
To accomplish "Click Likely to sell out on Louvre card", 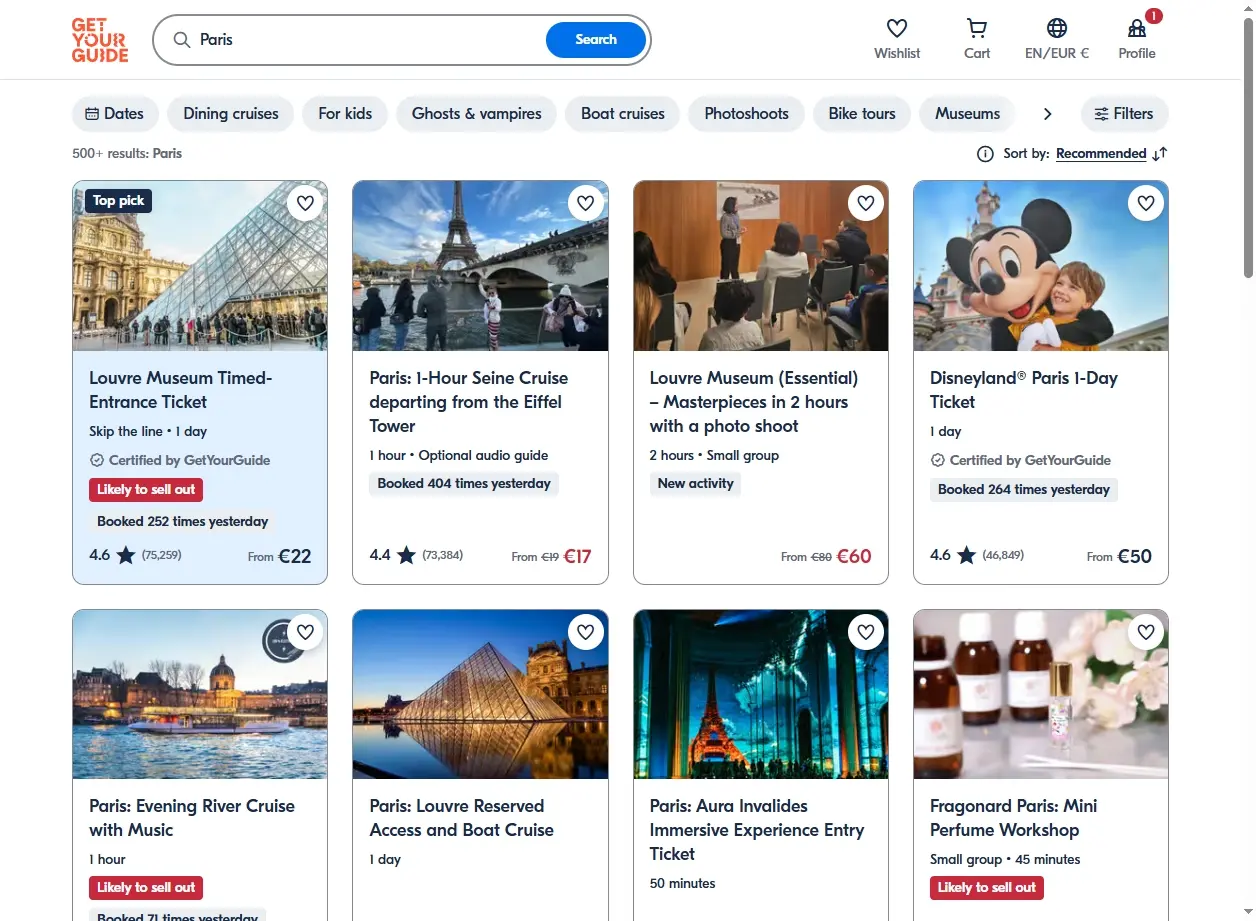I will click(x=146, y=490).
